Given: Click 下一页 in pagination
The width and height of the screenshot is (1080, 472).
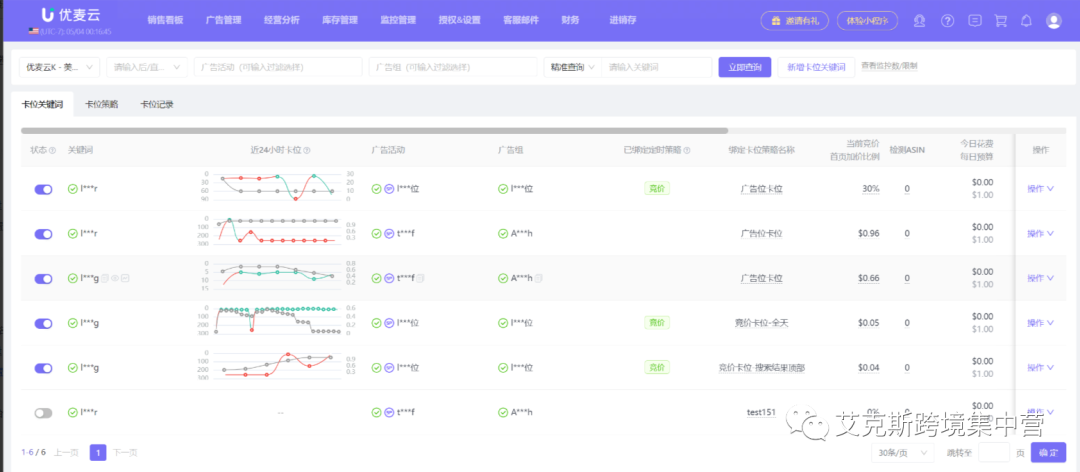Looking at the screenshot, I should point(125,453).
